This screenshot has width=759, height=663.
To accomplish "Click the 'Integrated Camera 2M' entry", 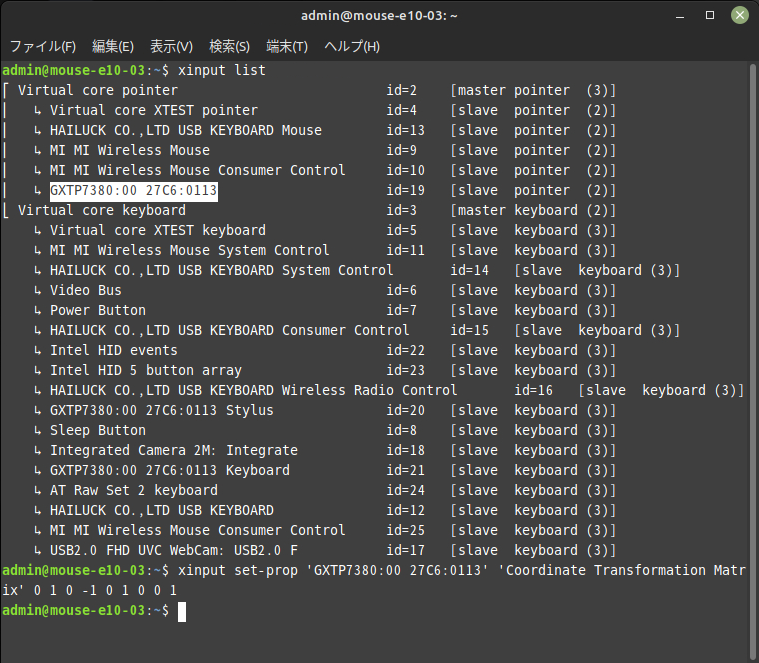I will tap(174, 451).
